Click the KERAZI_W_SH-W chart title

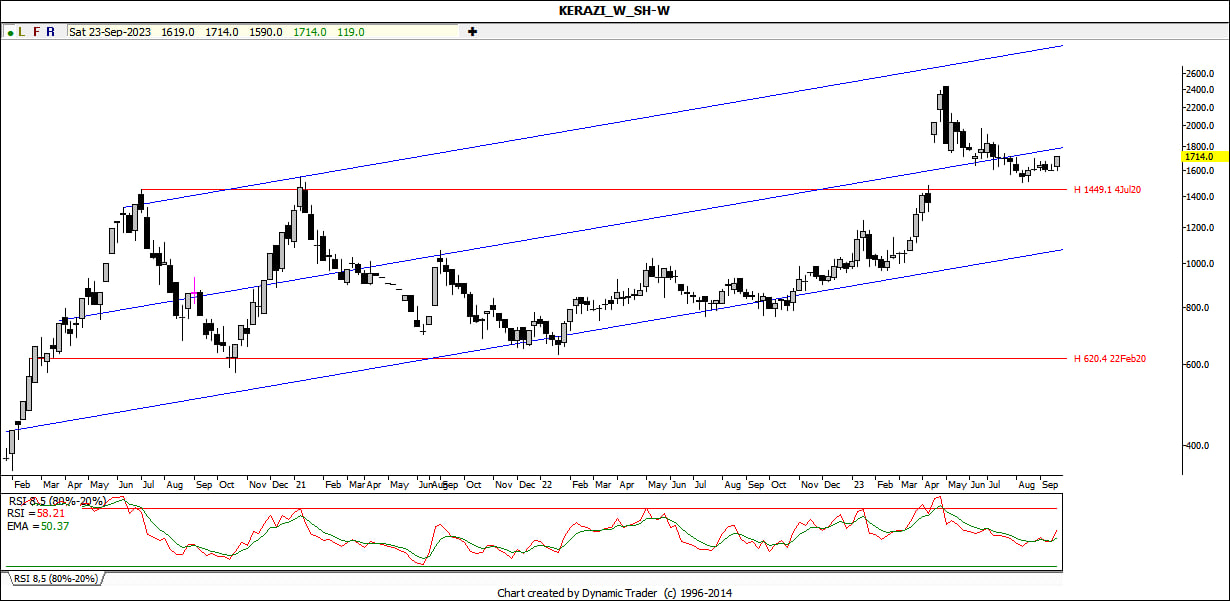point(614,11)
